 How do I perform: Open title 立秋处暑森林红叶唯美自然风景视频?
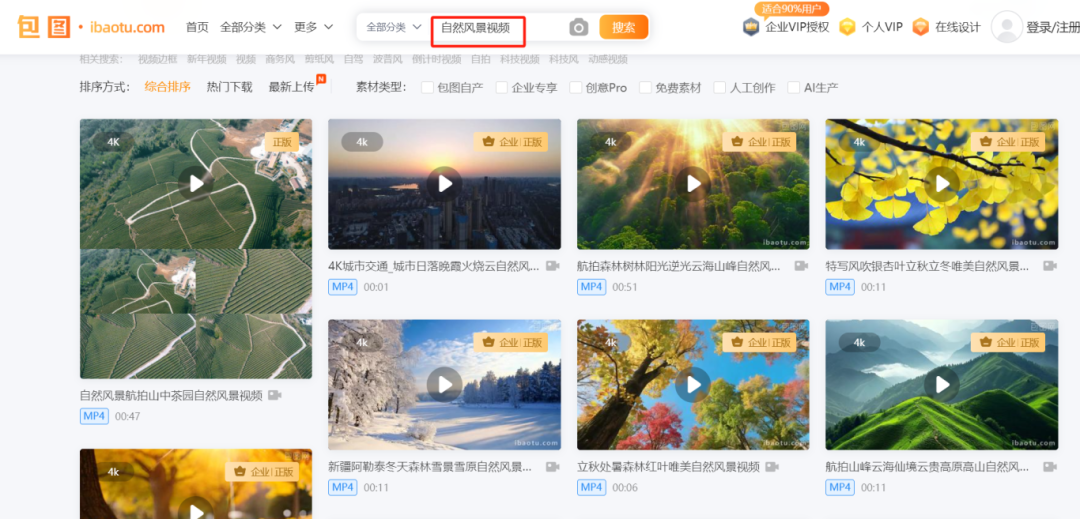point(668,467)
